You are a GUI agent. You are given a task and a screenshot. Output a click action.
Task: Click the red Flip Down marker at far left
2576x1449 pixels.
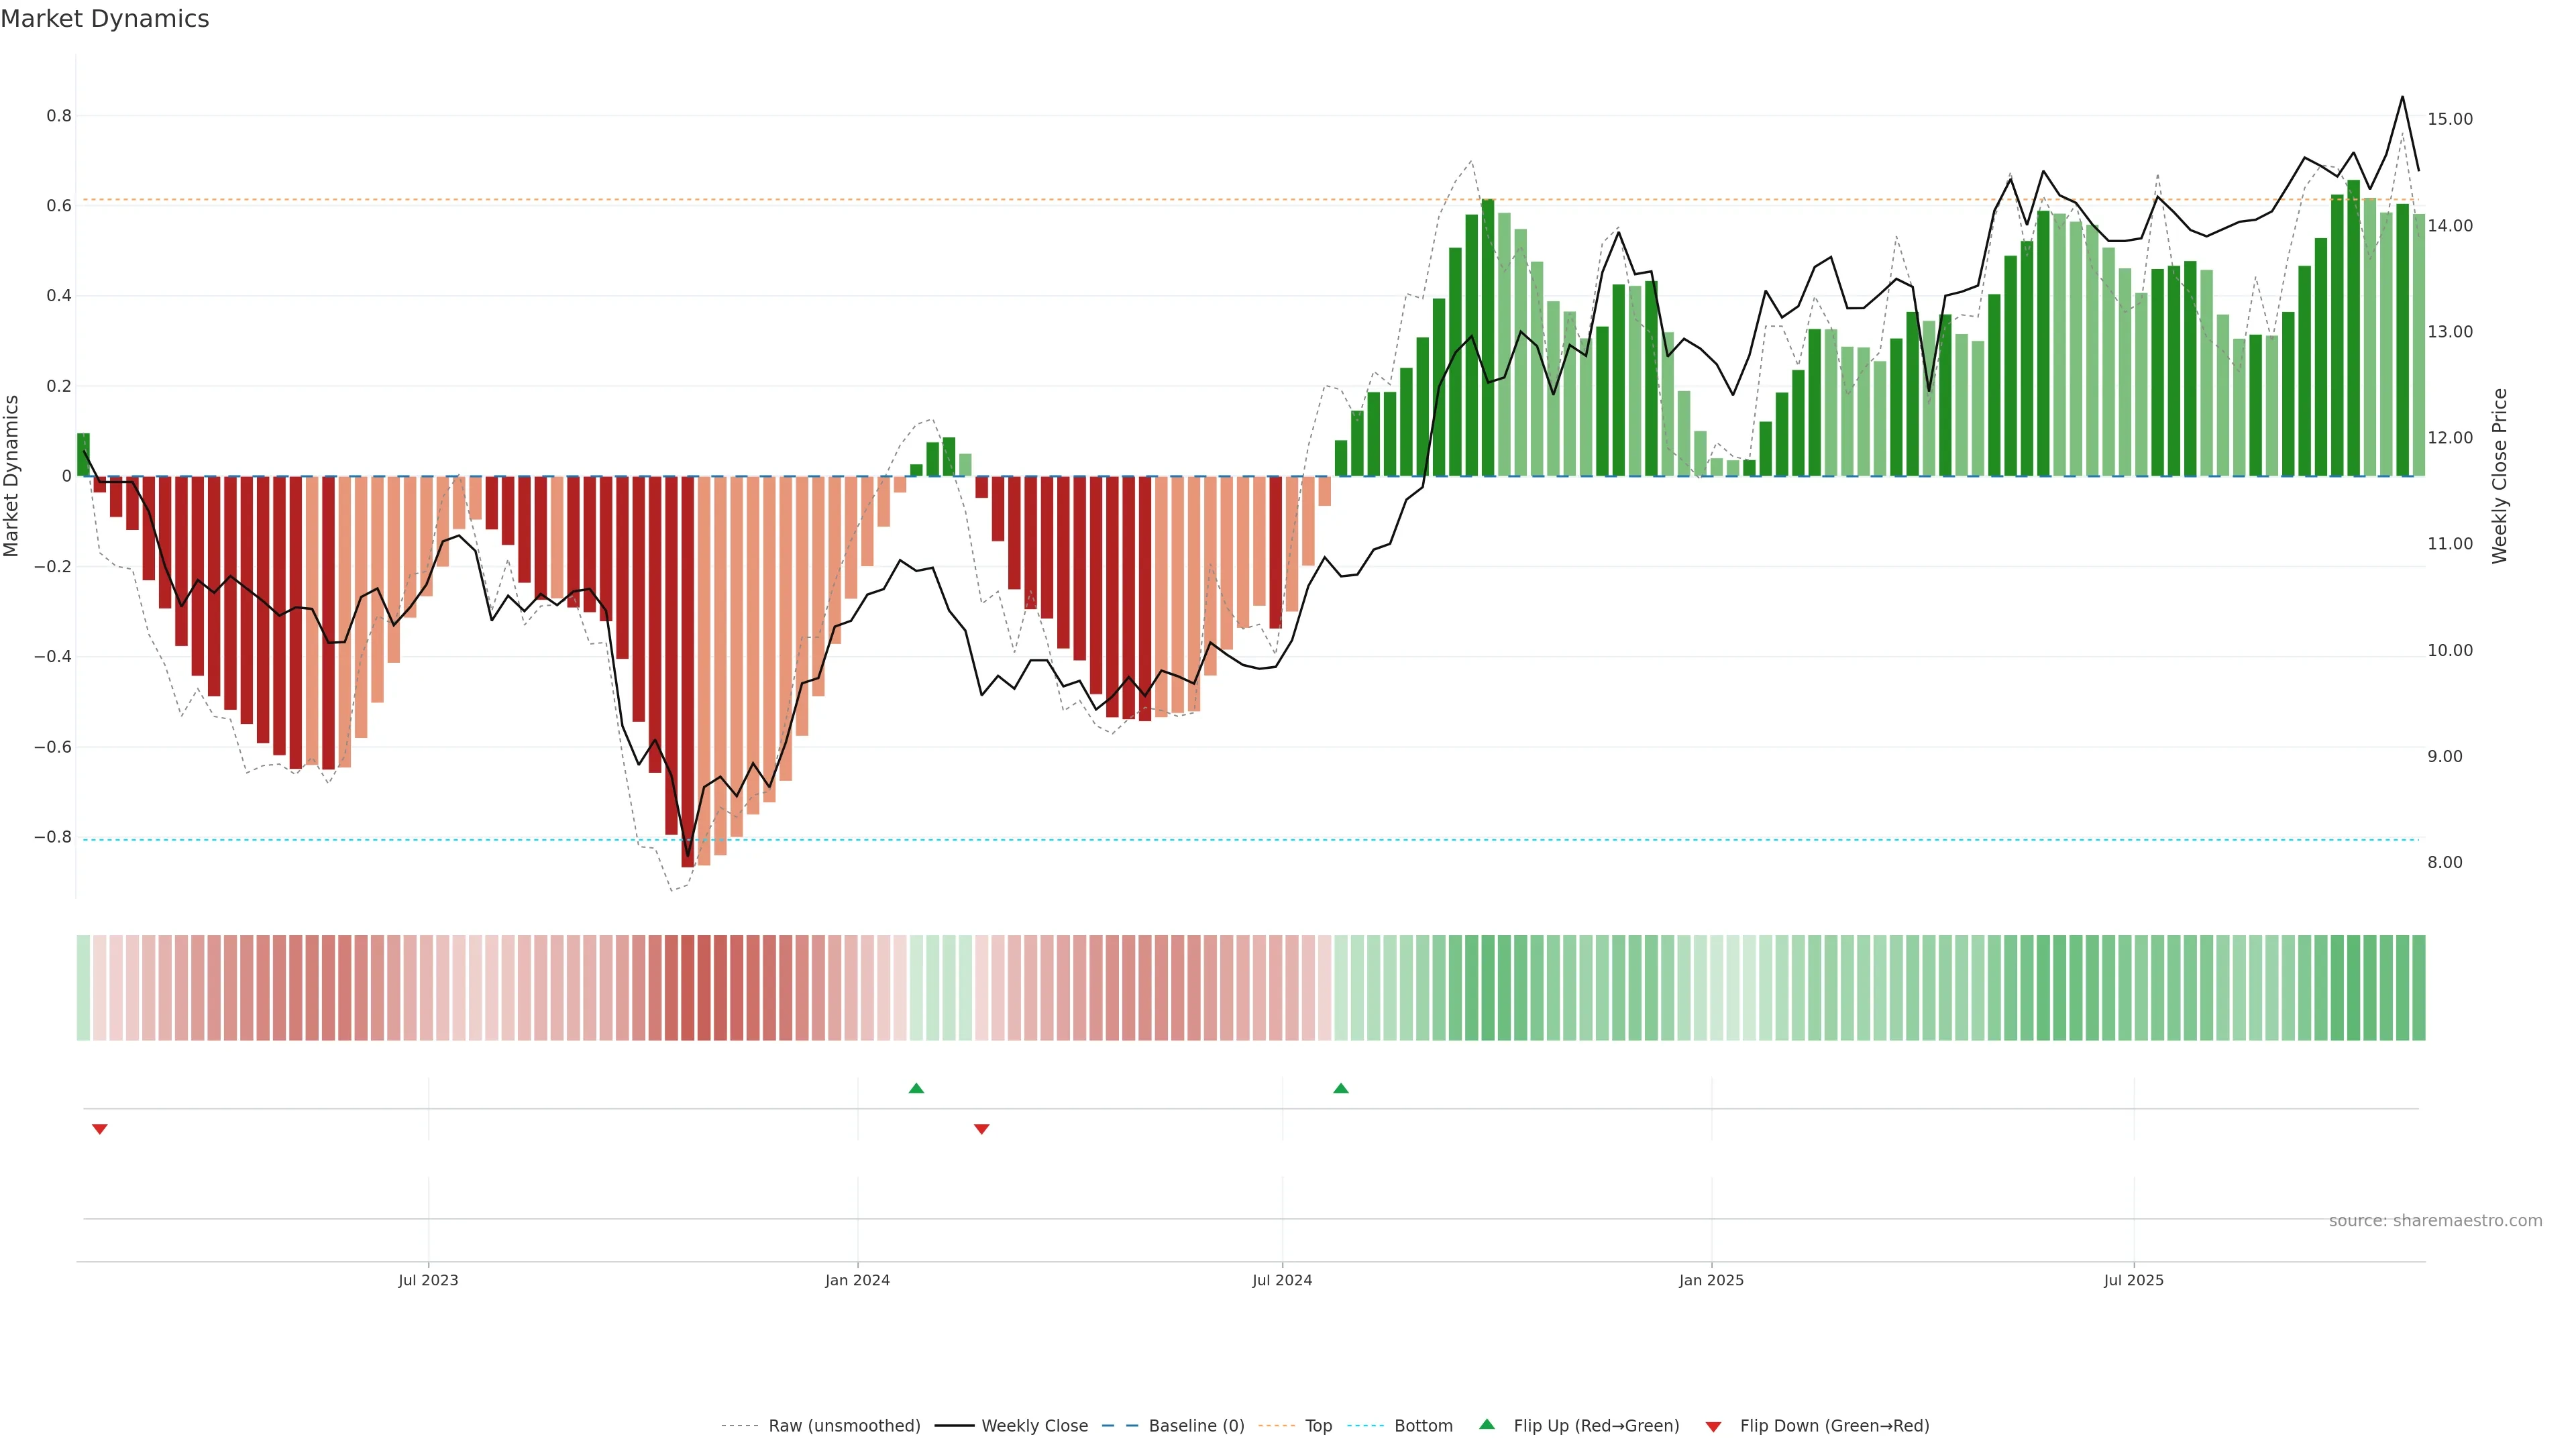(x=99, y=1129)
